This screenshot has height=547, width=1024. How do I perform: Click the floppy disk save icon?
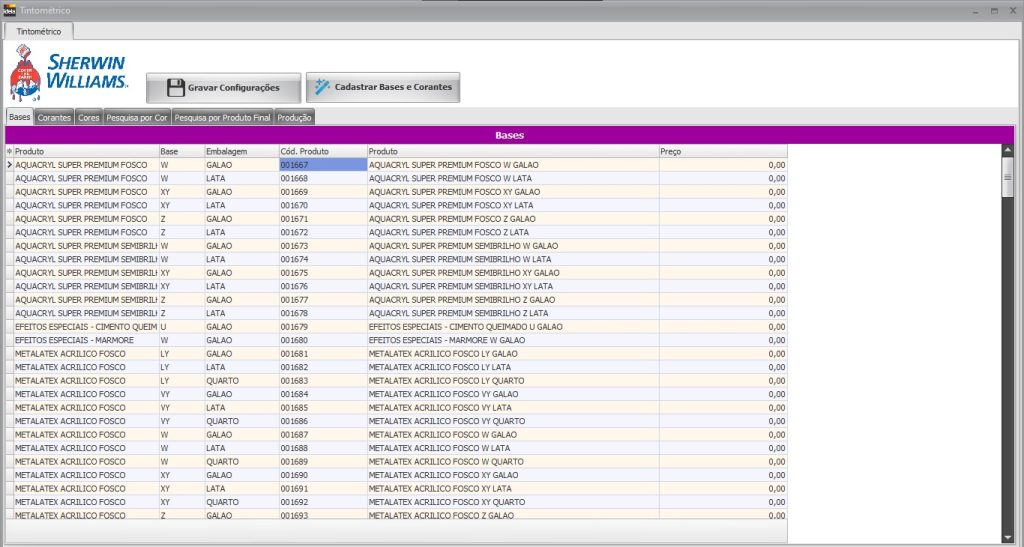coord(176,87)
